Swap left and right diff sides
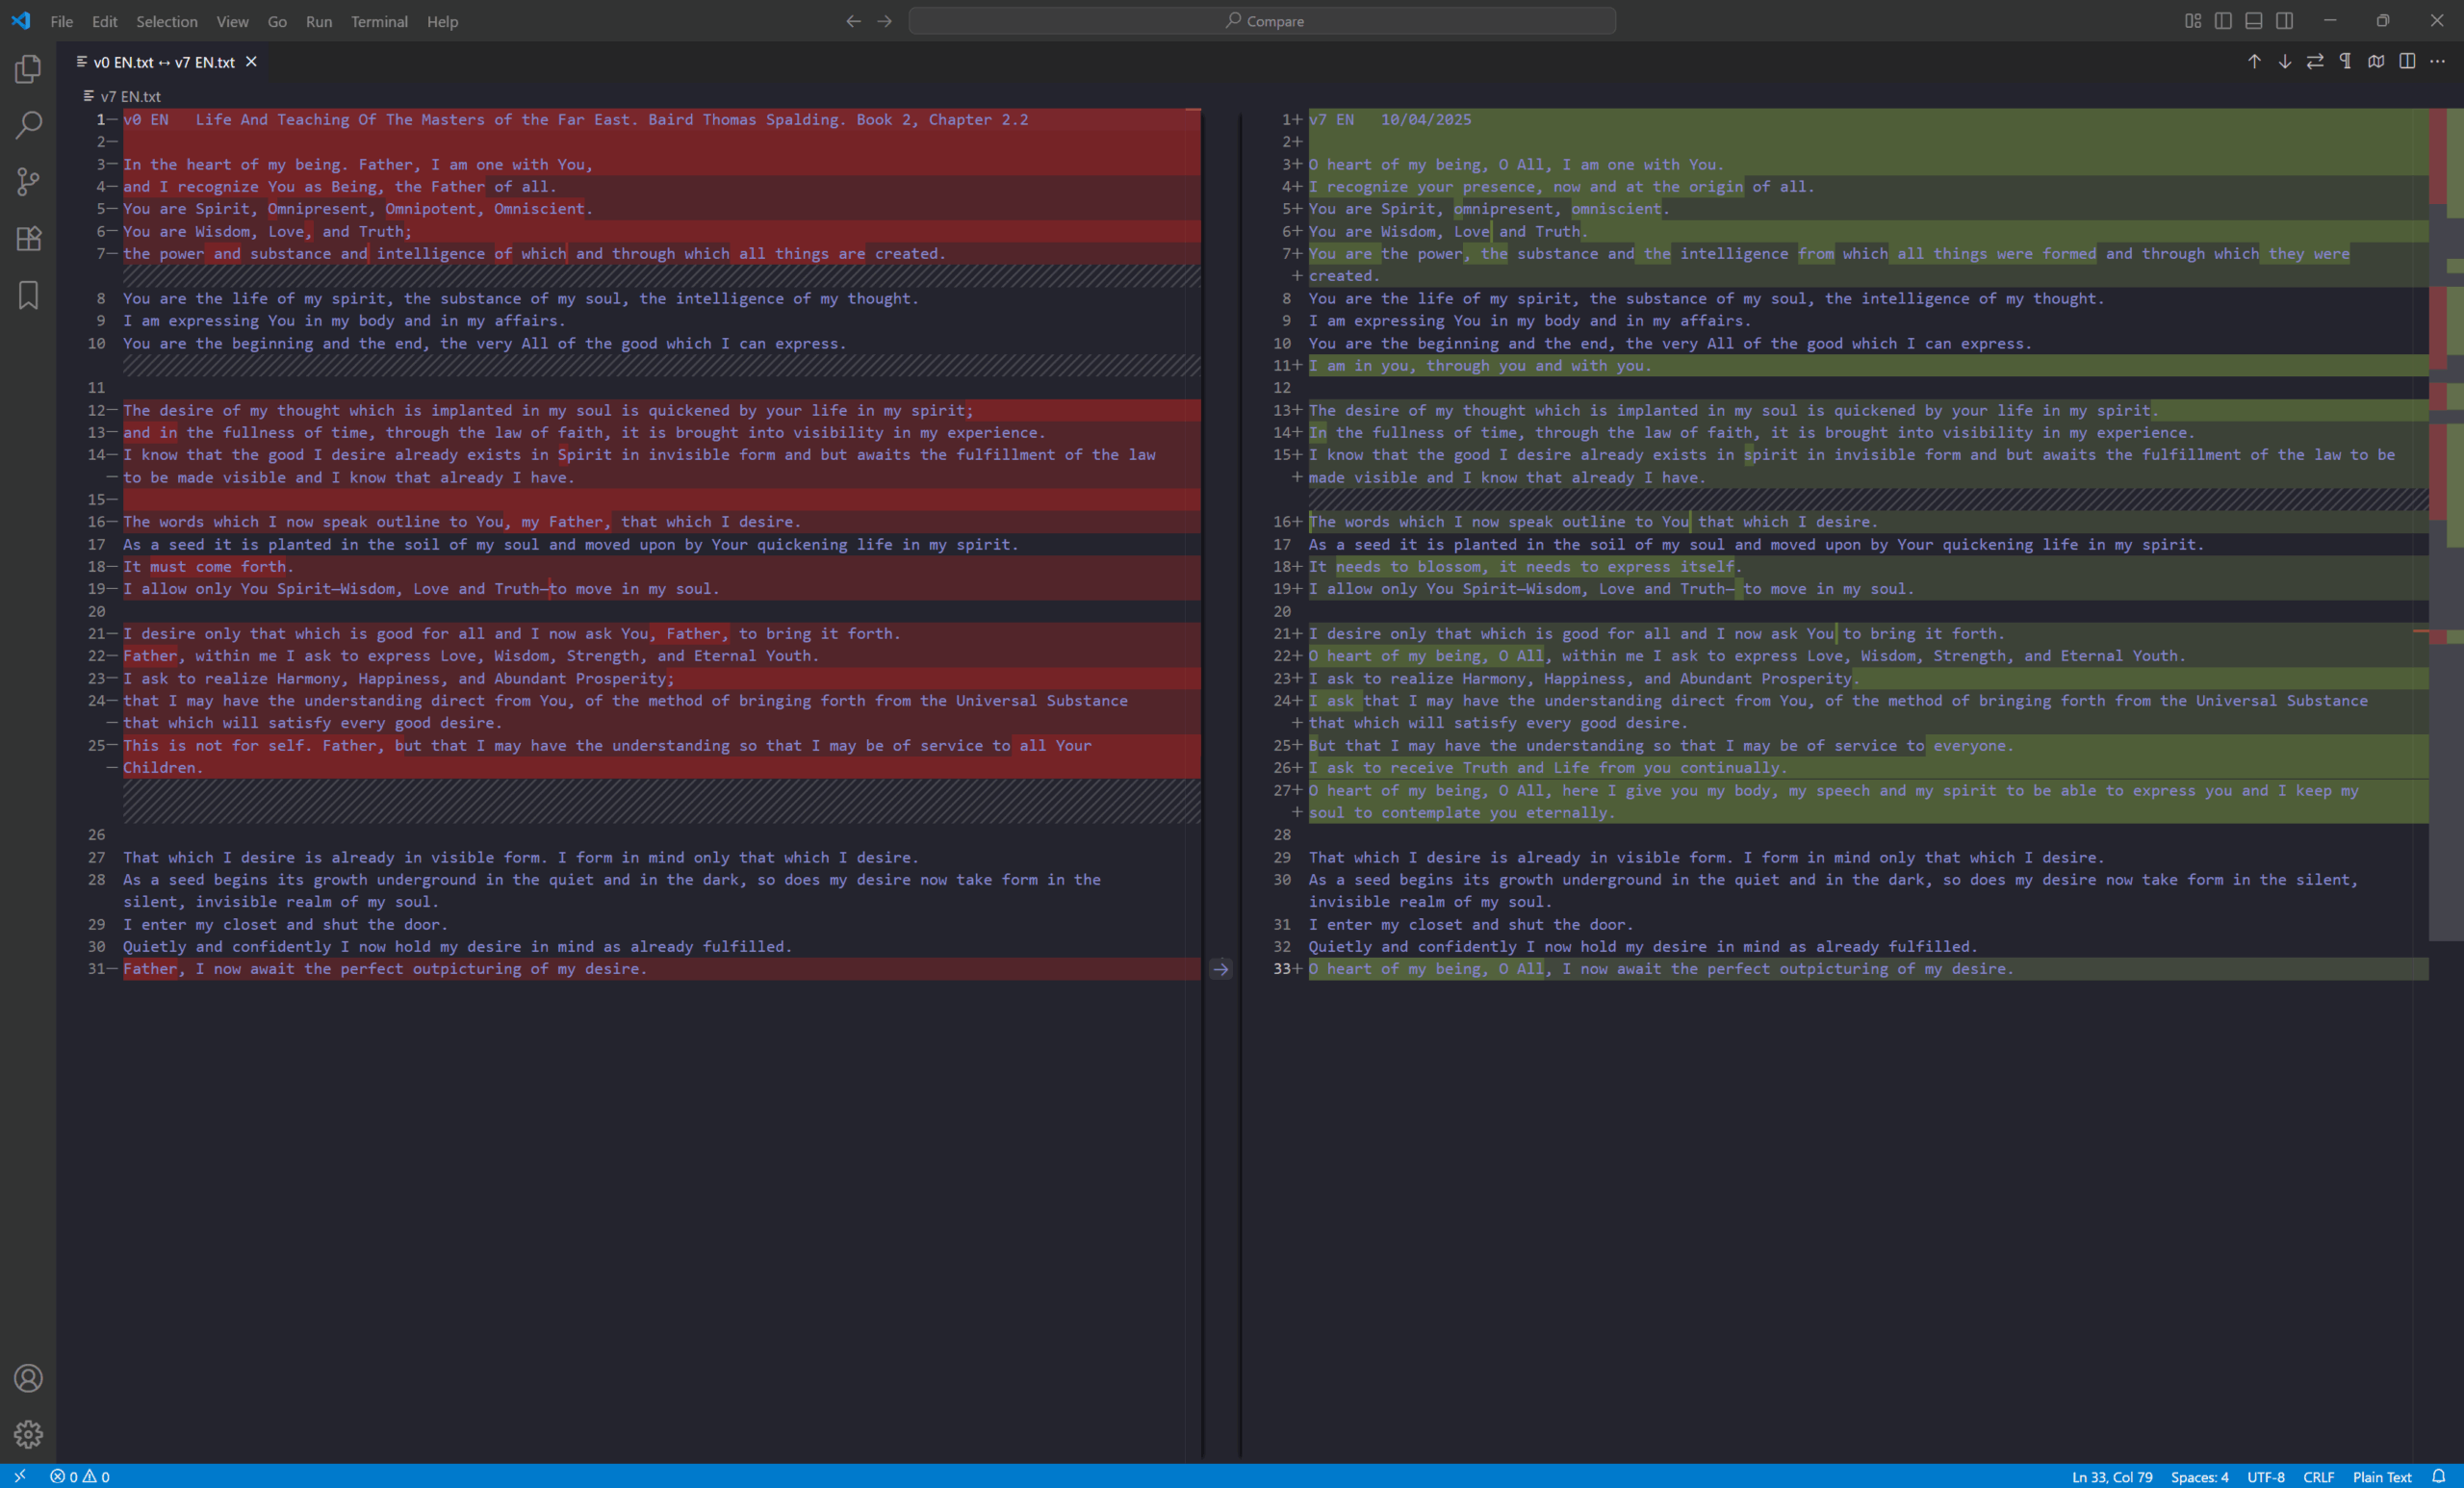This screenshot has height=1488, width=2464. [x=2315, y=62]
